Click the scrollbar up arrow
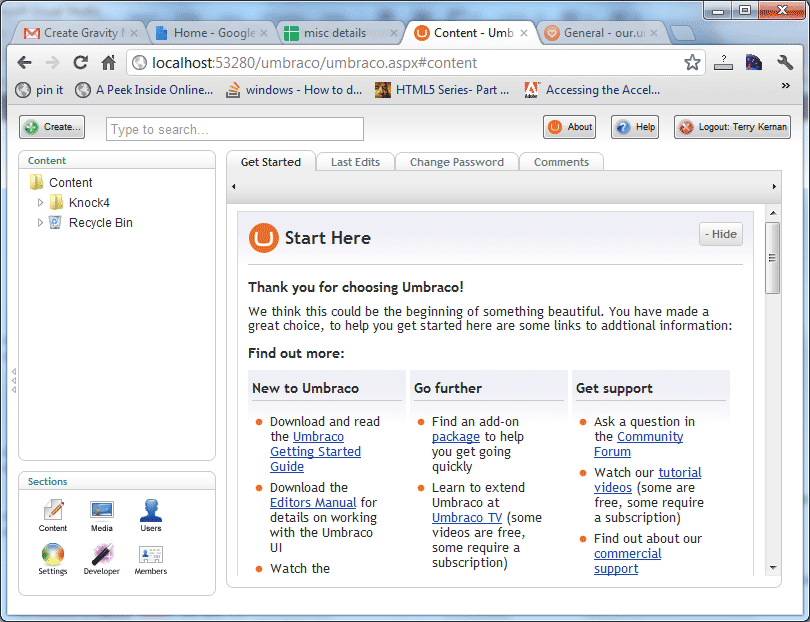The image size is (810, 622). coord(773,213)
